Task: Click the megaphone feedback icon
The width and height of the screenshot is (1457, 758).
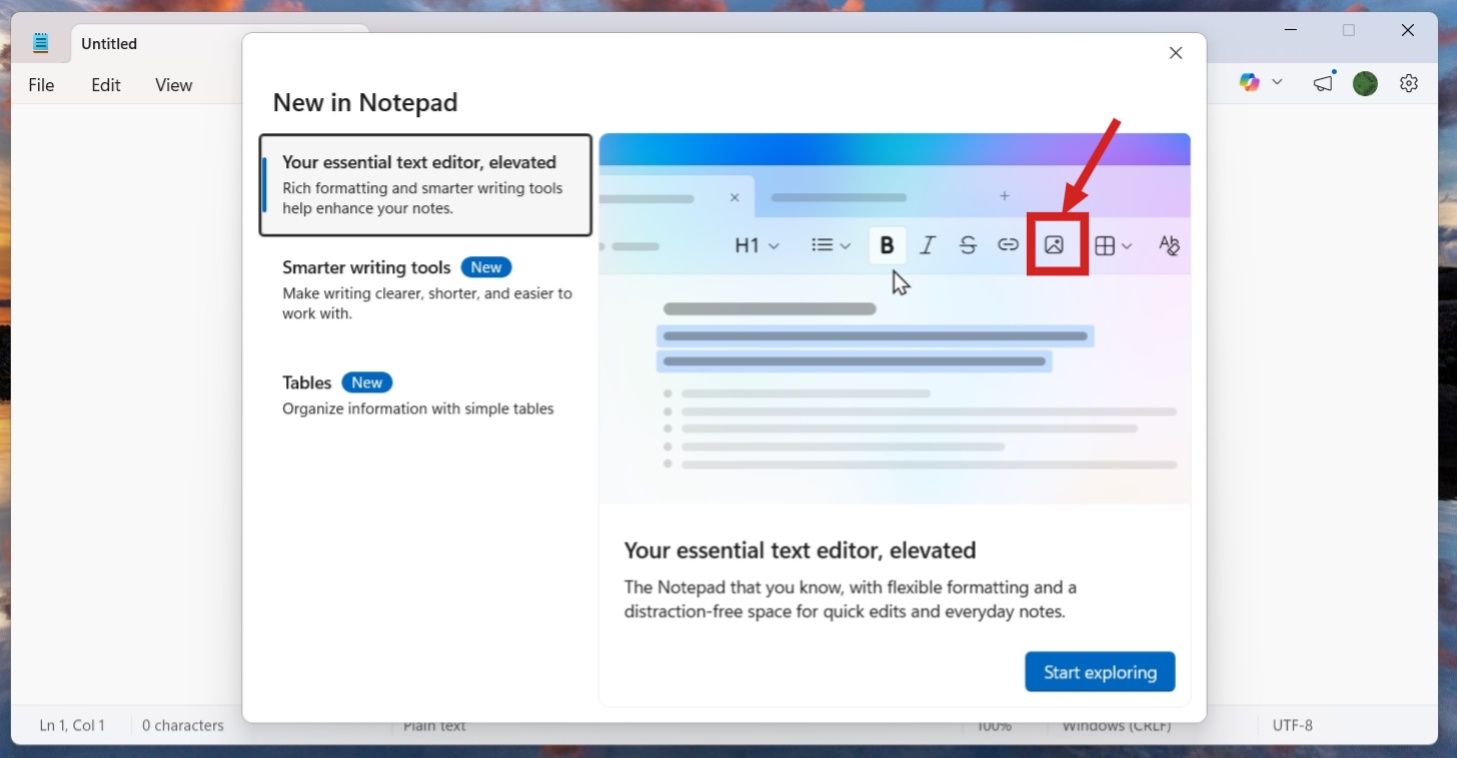Action: click(1324, 84)
